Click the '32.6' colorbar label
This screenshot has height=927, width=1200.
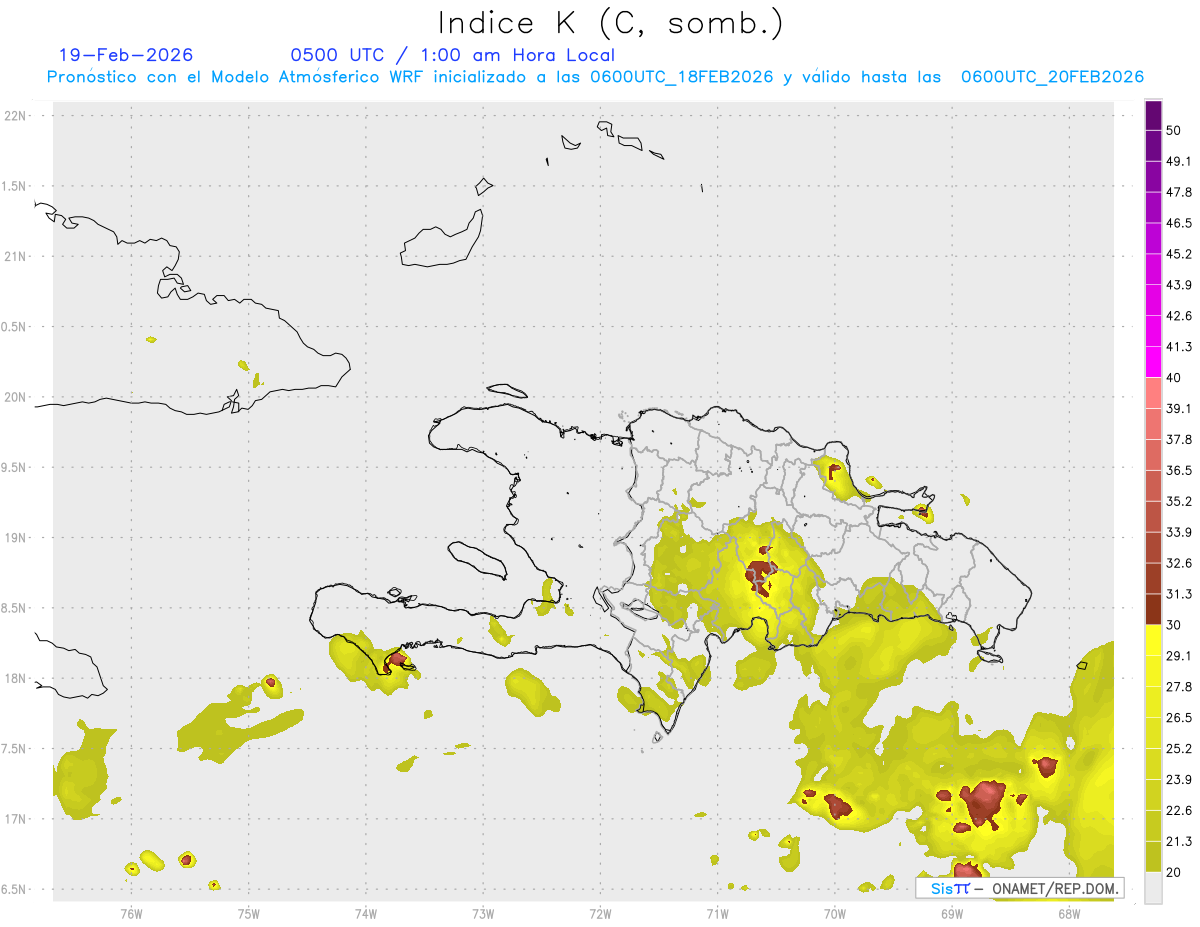(1179, 563)
